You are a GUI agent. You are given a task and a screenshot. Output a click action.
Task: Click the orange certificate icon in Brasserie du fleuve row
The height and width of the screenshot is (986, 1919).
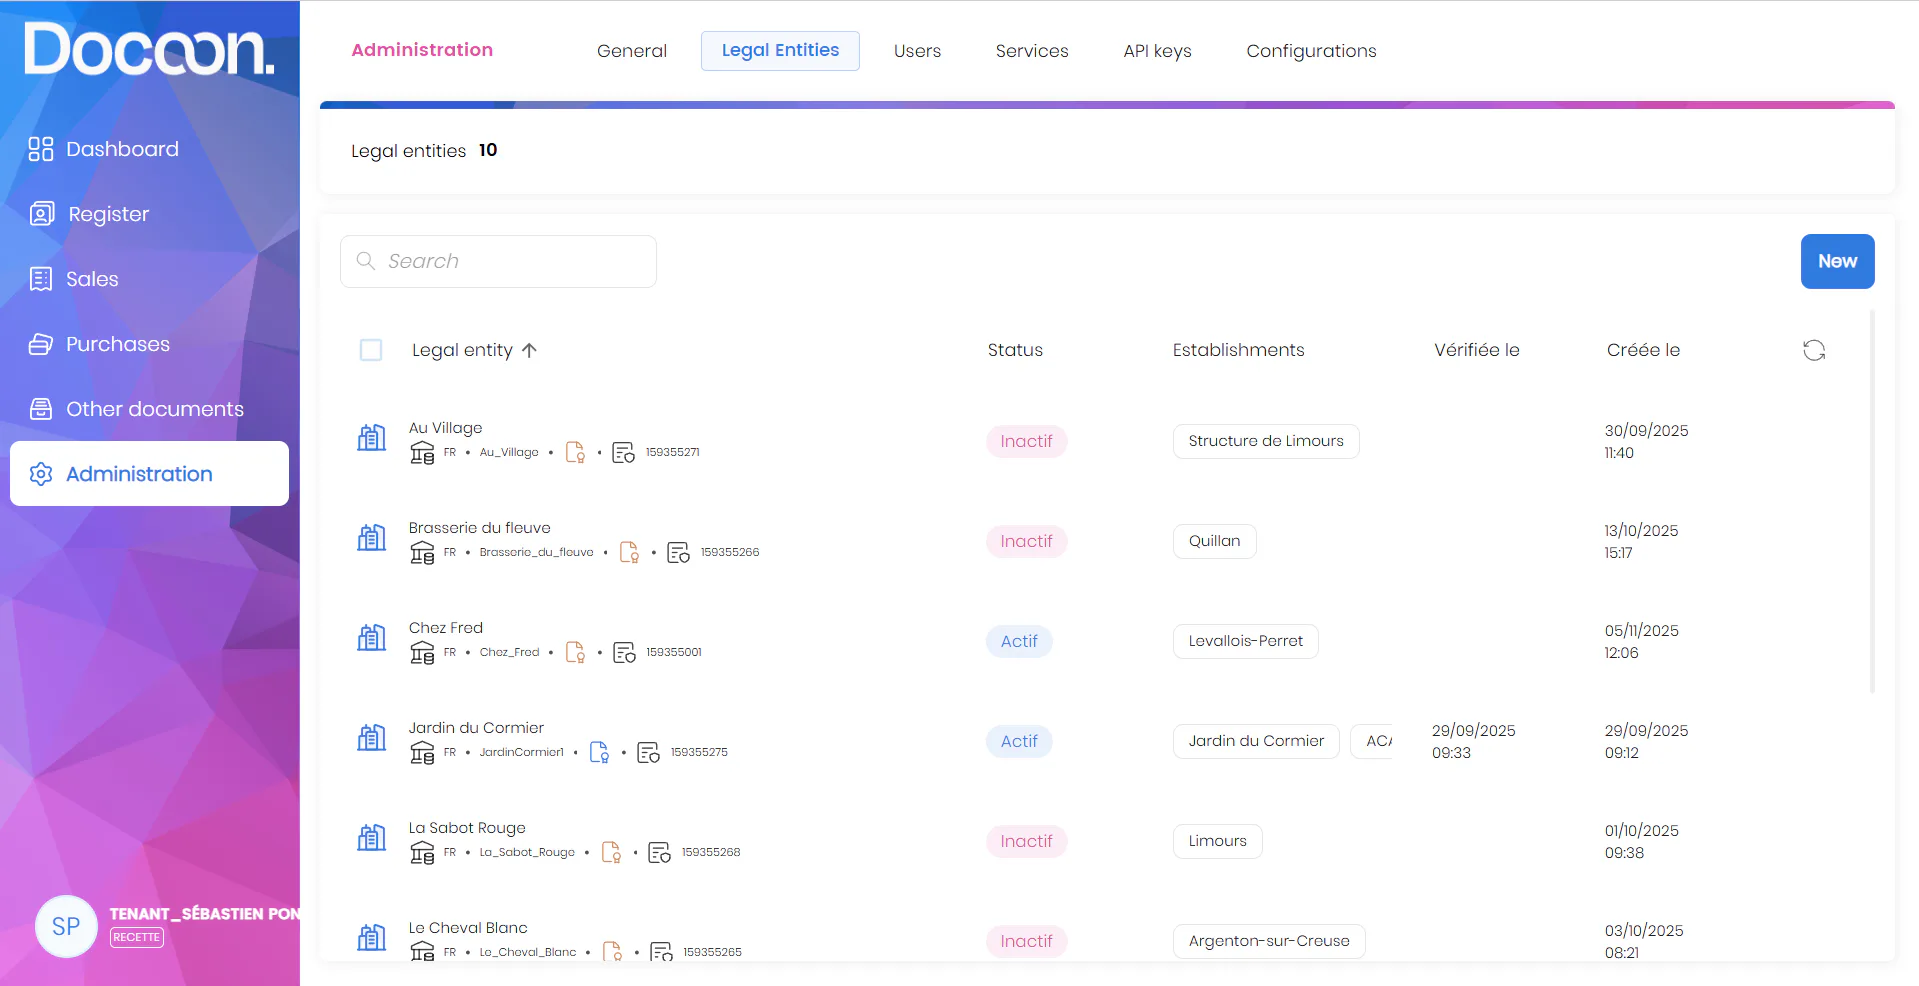point(629,553)
